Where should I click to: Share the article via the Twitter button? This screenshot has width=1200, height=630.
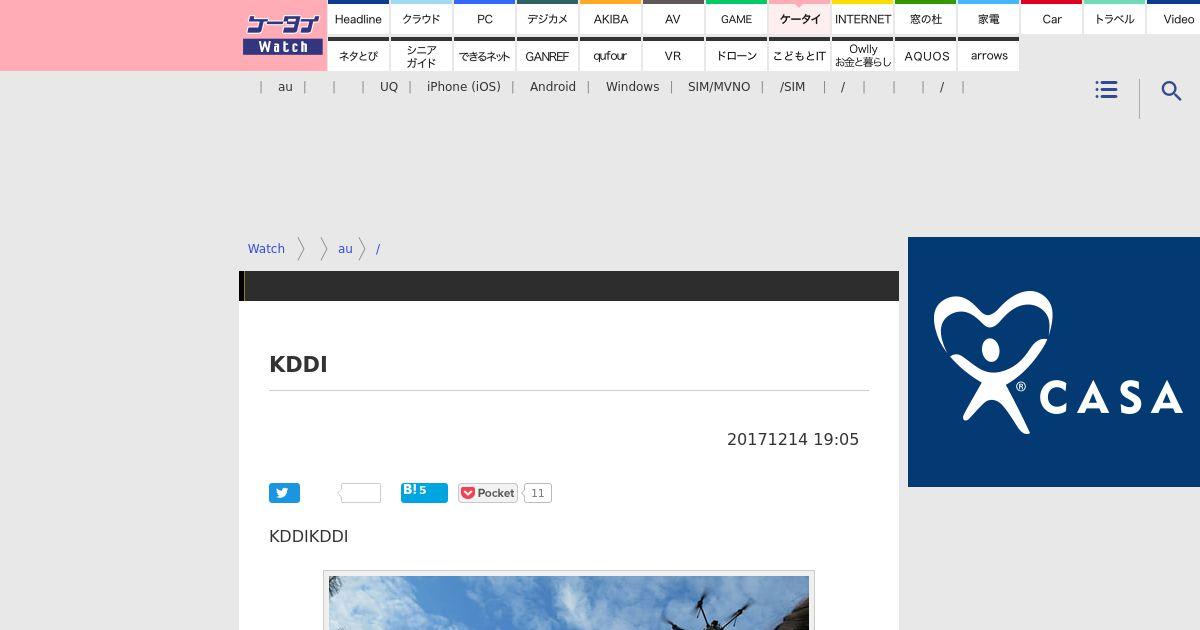[x=284, y=493]
